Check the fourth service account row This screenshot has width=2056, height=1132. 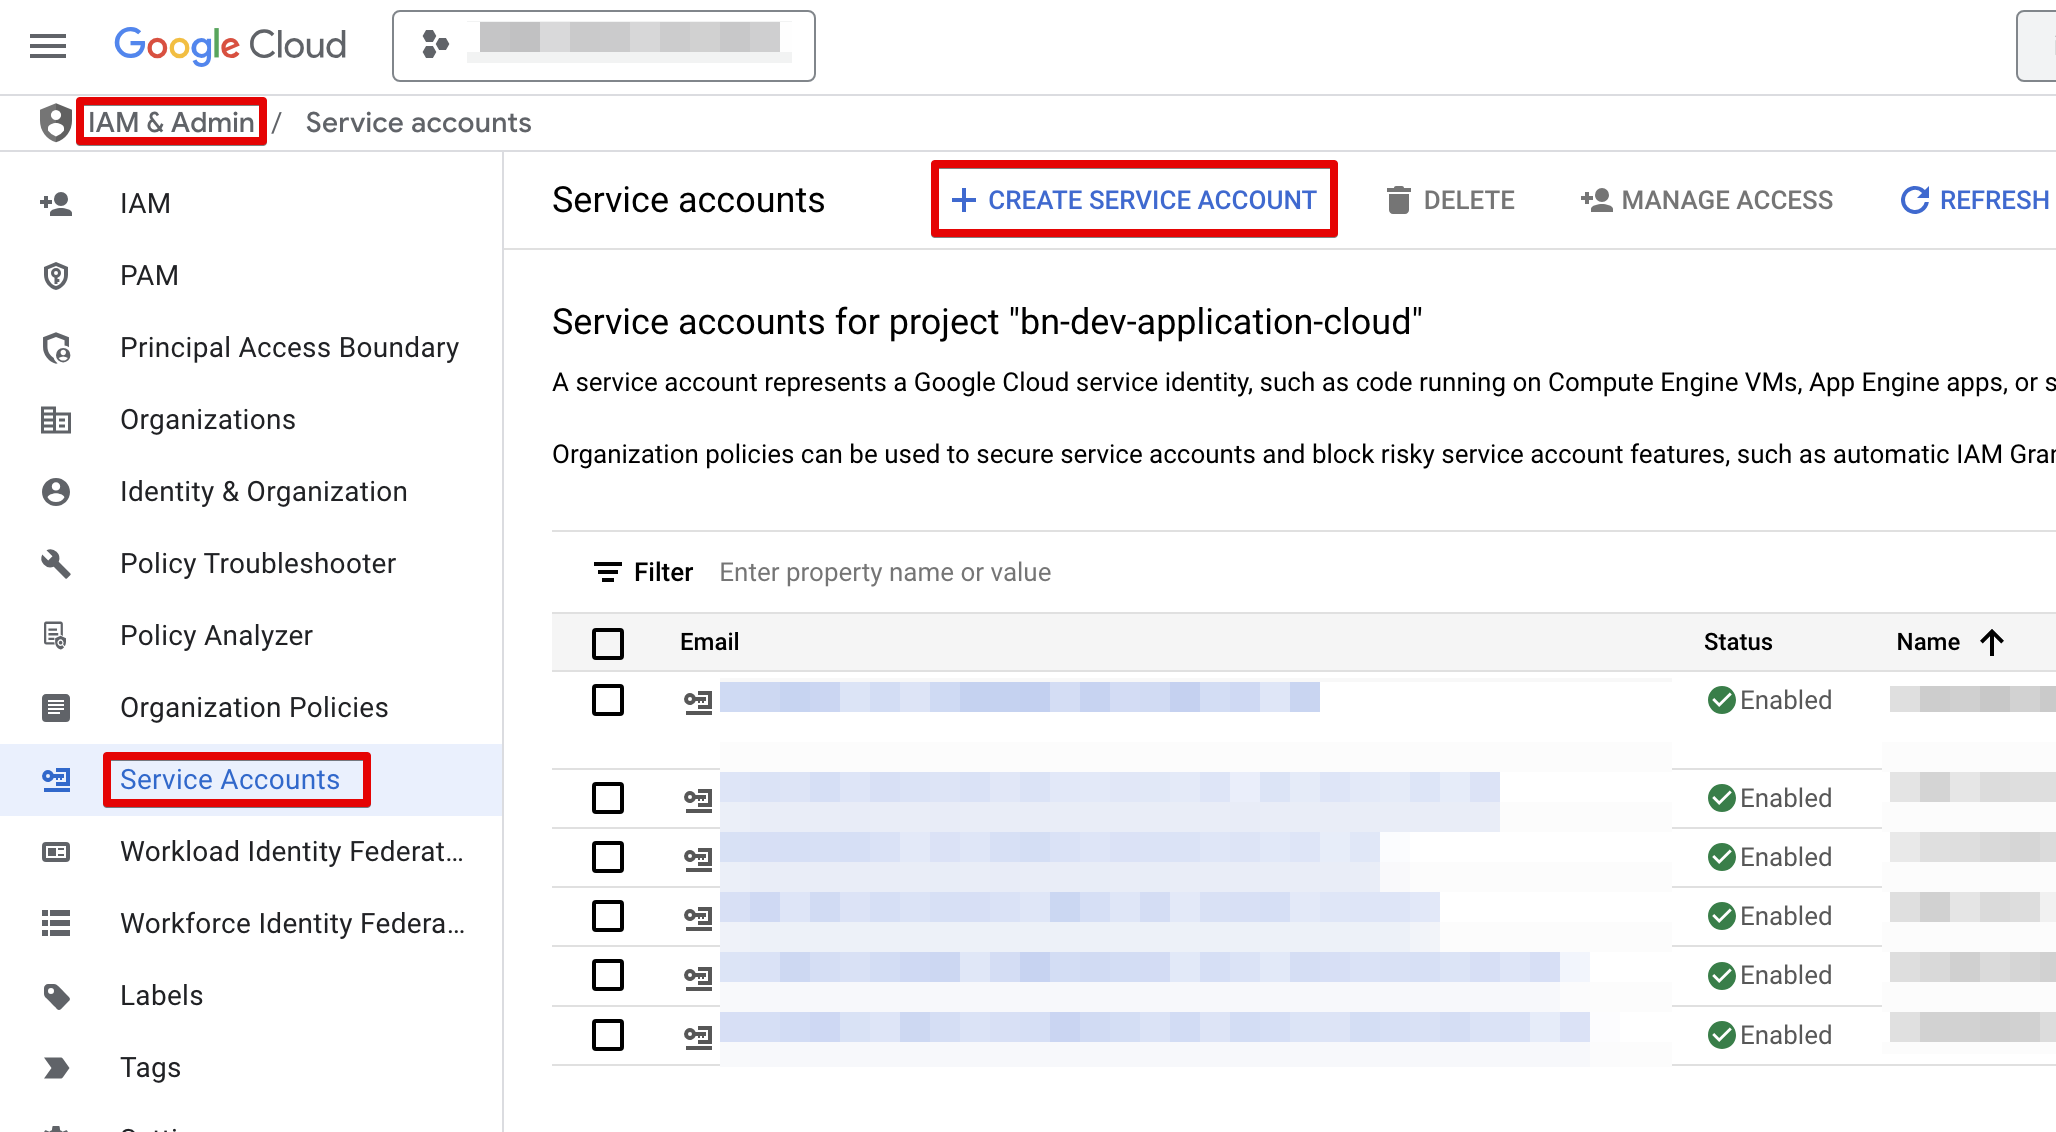608,916
